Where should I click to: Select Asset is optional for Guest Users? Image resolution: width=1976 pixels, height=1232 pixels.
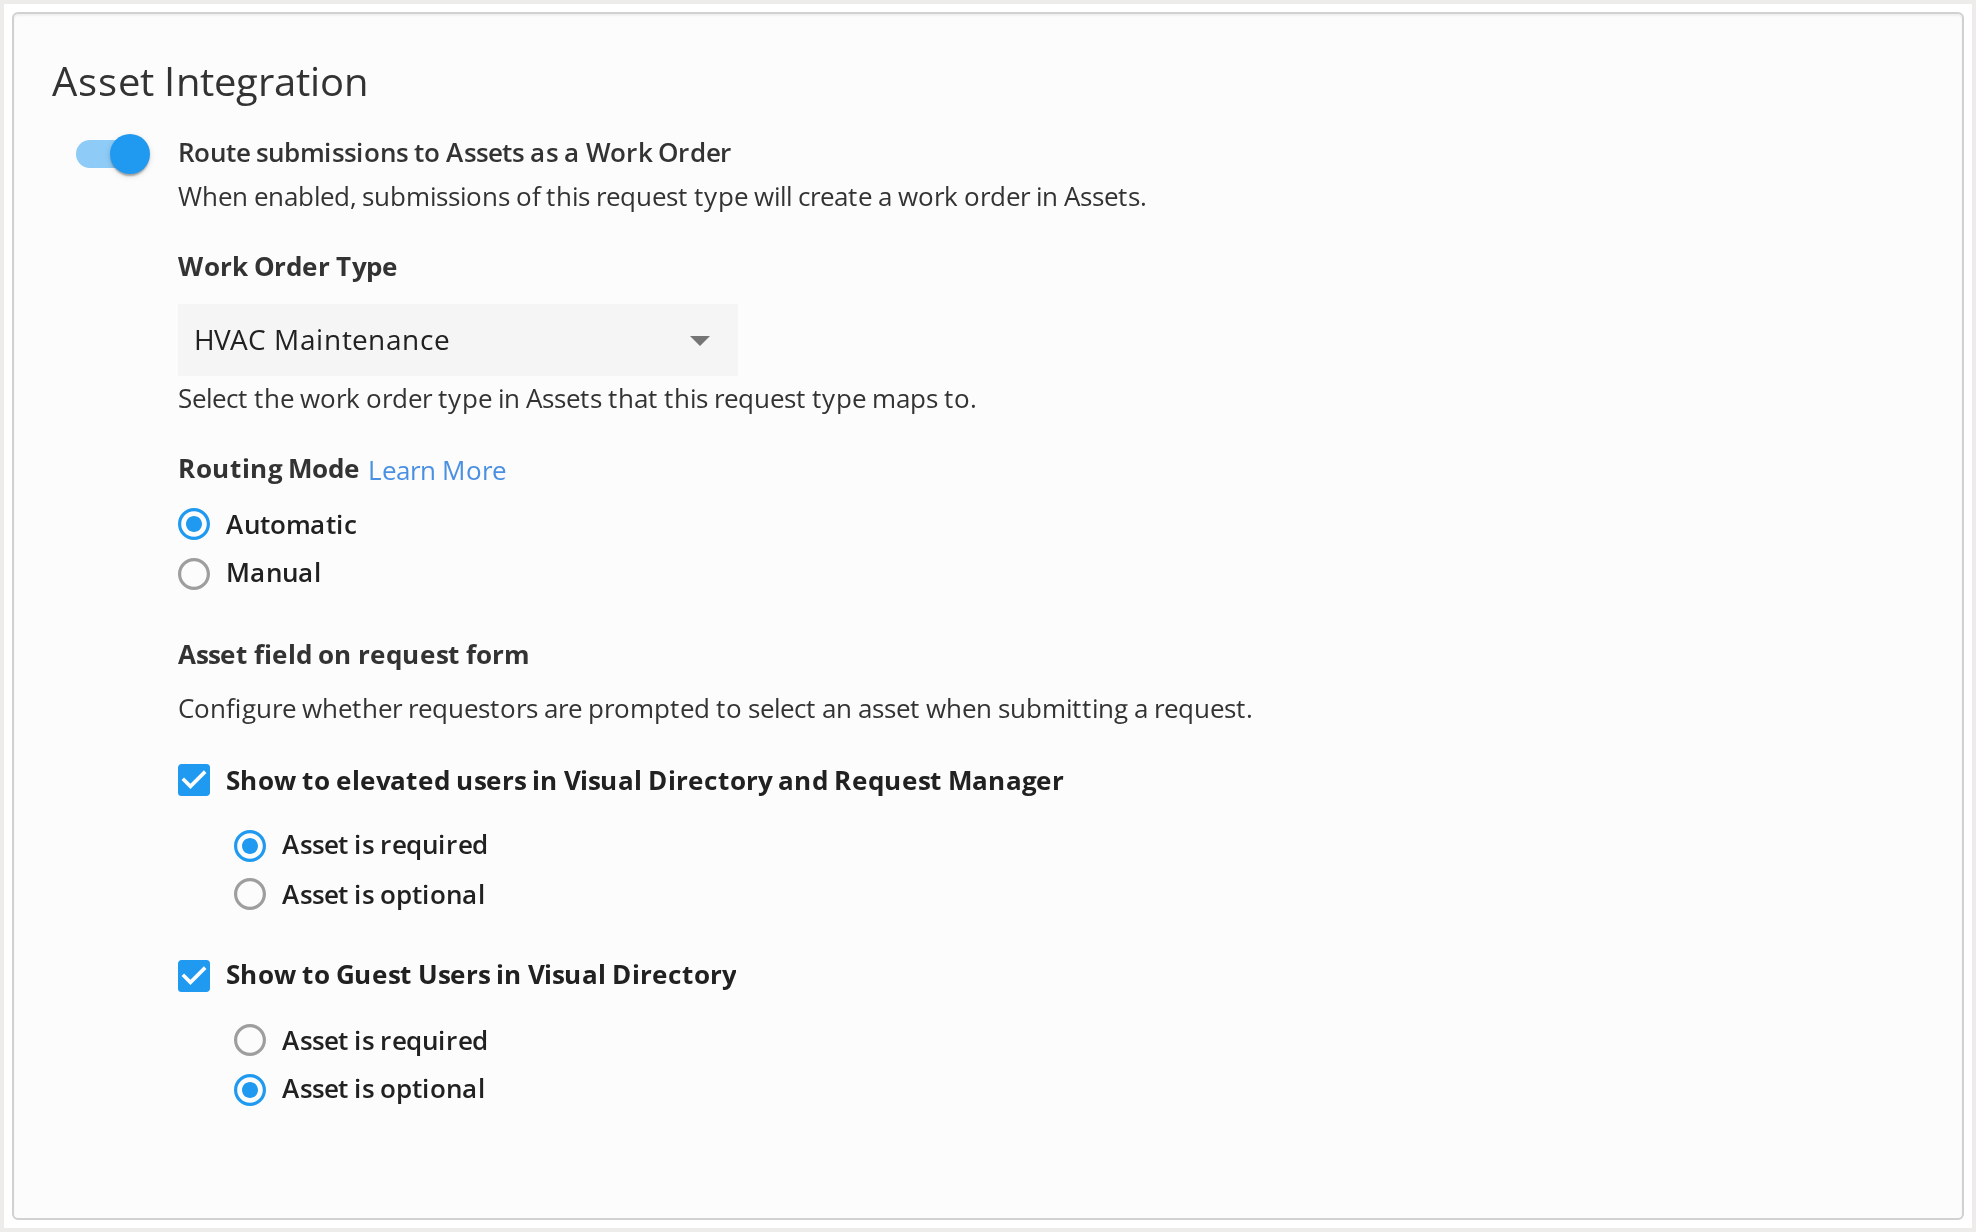[250, 1089]
